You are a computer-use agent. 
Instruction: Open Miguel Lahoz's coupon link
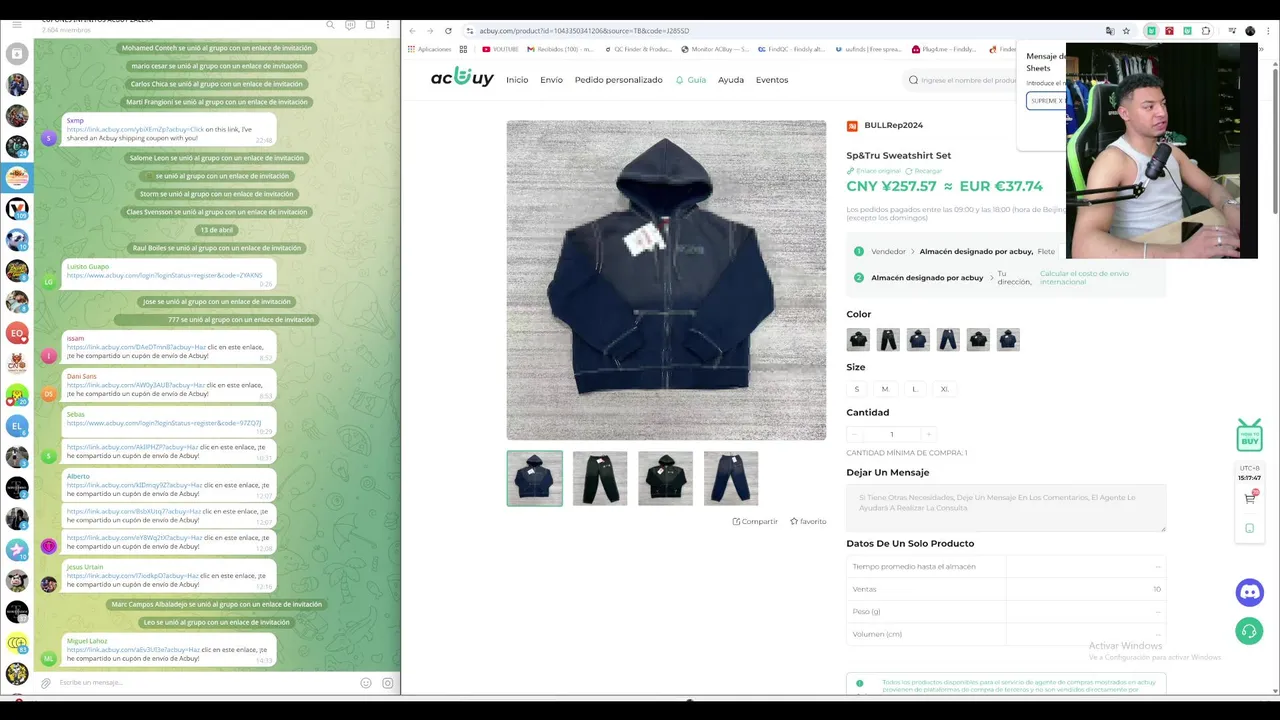[x=133, y=650]
